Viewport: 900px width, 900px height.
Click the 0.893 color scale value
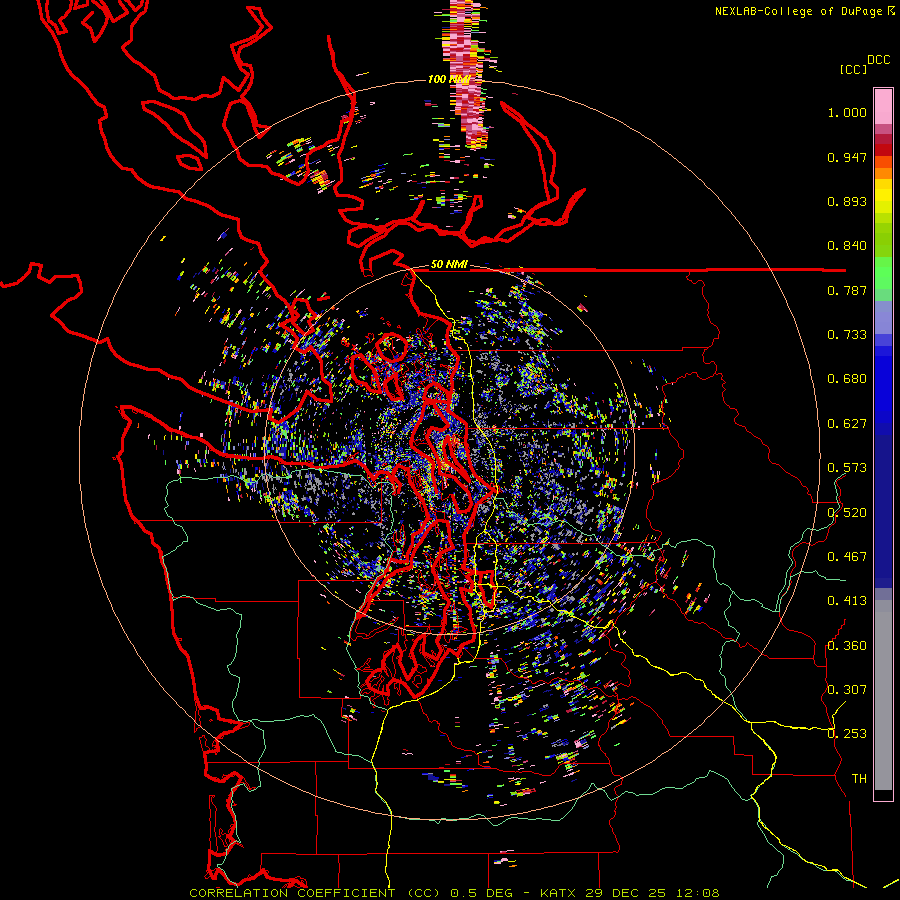pyautogui.click(x=847, y=201)
